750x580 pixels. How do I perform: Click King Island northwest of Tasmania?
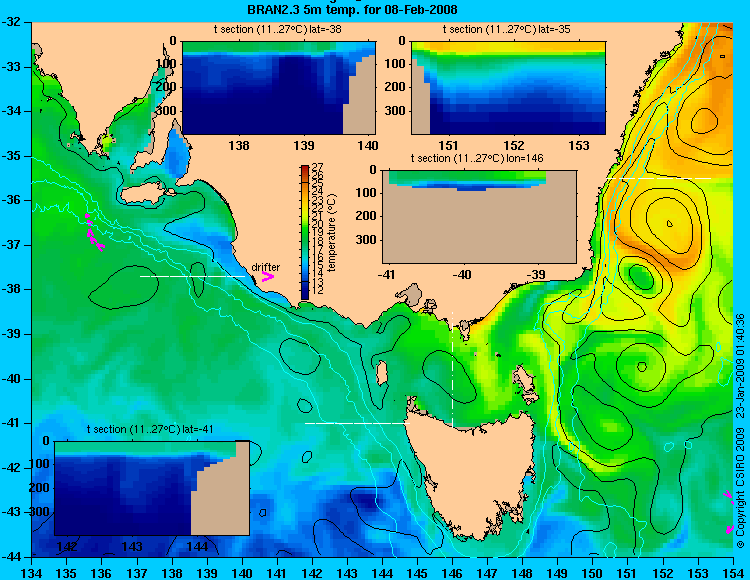381,373
